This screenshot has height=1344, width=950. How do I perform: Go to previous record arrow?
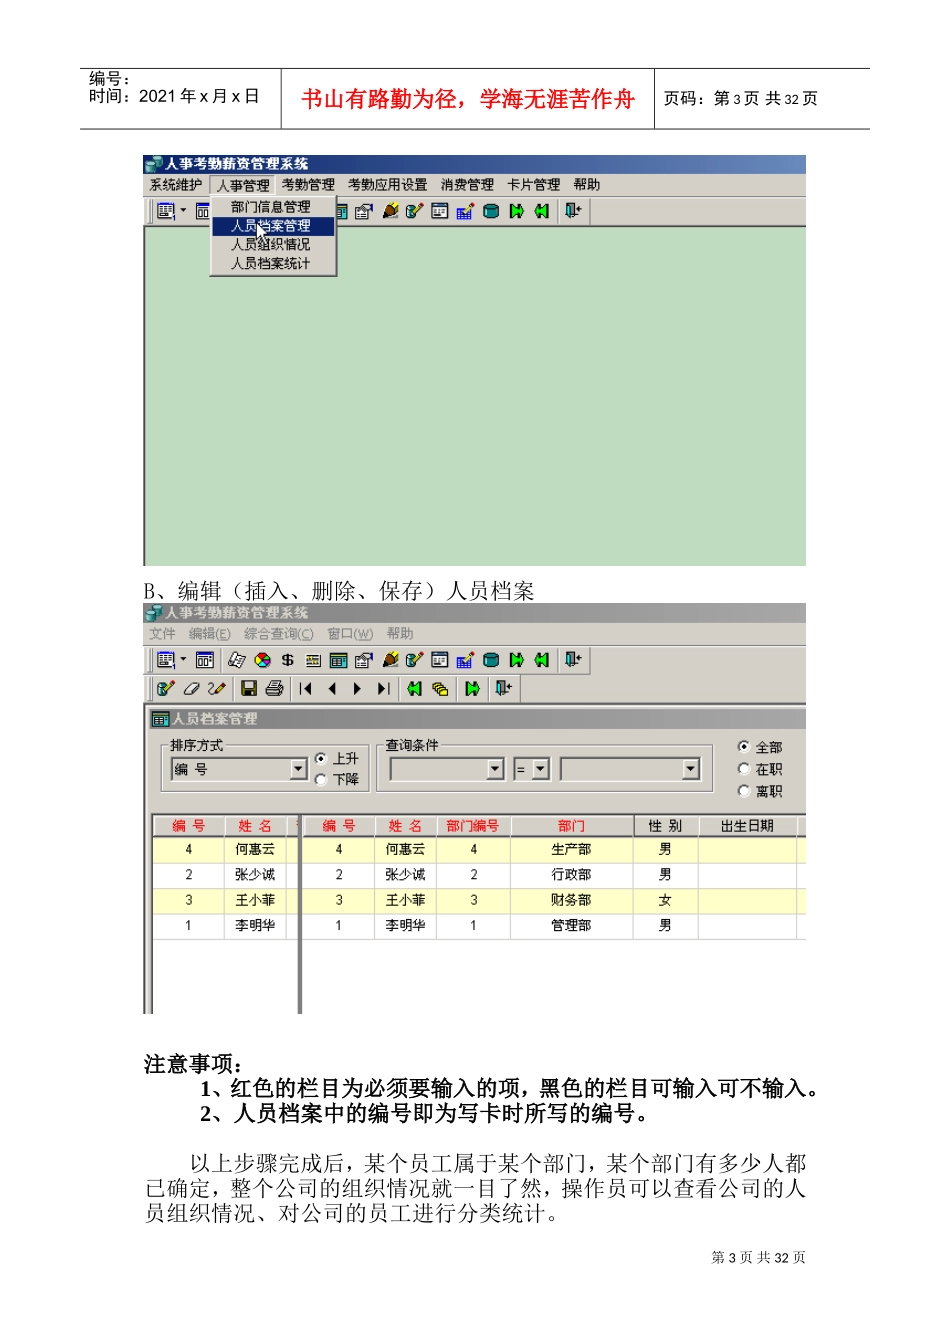coord(332,688)
